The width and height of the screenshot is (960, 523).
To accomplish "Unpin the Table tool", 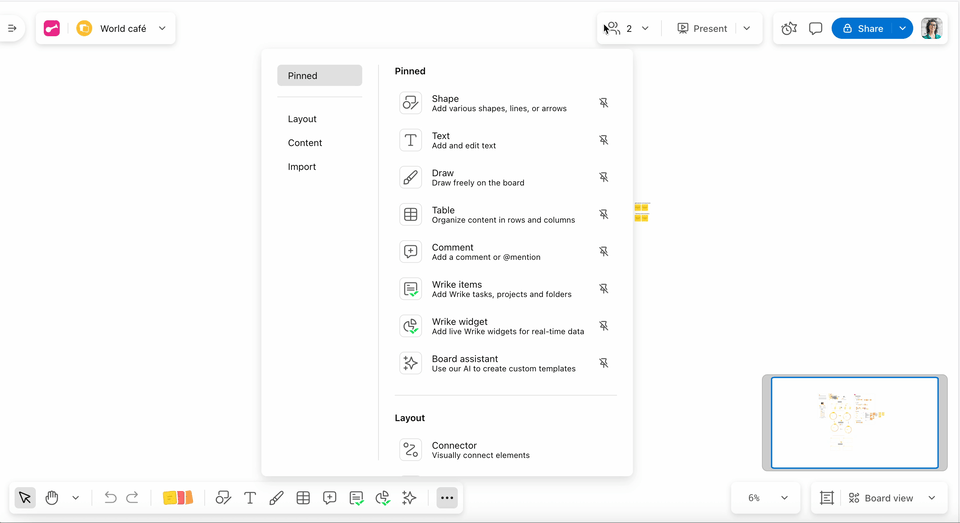I will tap(604, 214).
